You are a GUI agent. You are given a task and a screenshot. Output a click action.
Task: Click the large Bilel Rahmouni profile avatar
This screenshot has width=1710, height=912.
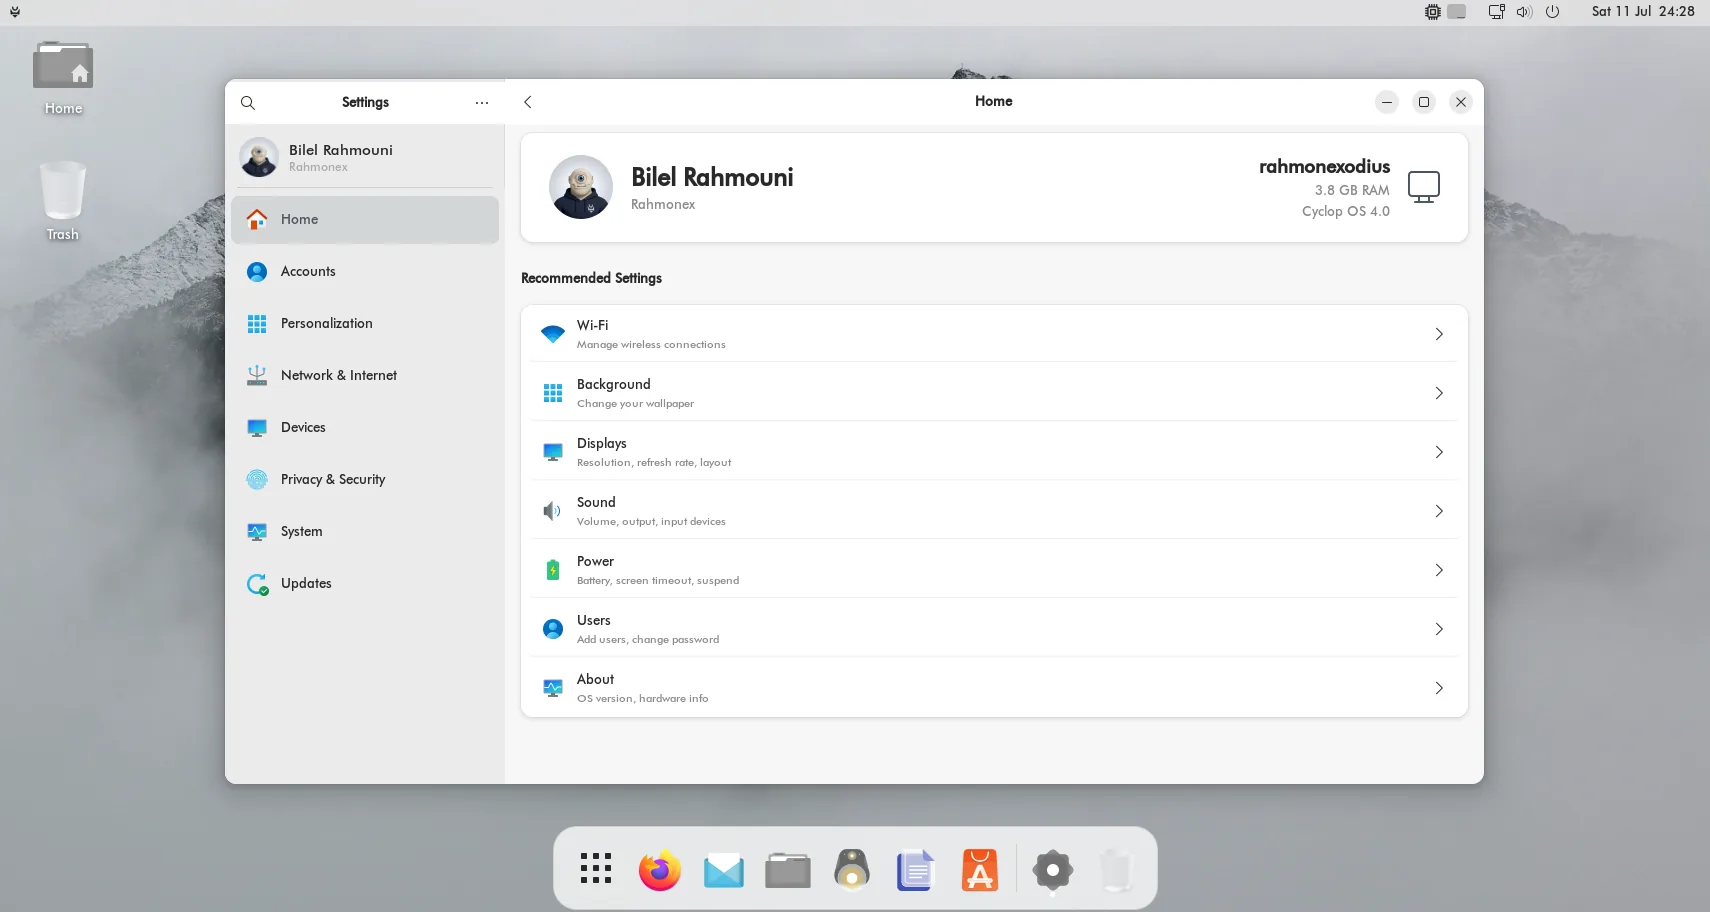point(581,187)
